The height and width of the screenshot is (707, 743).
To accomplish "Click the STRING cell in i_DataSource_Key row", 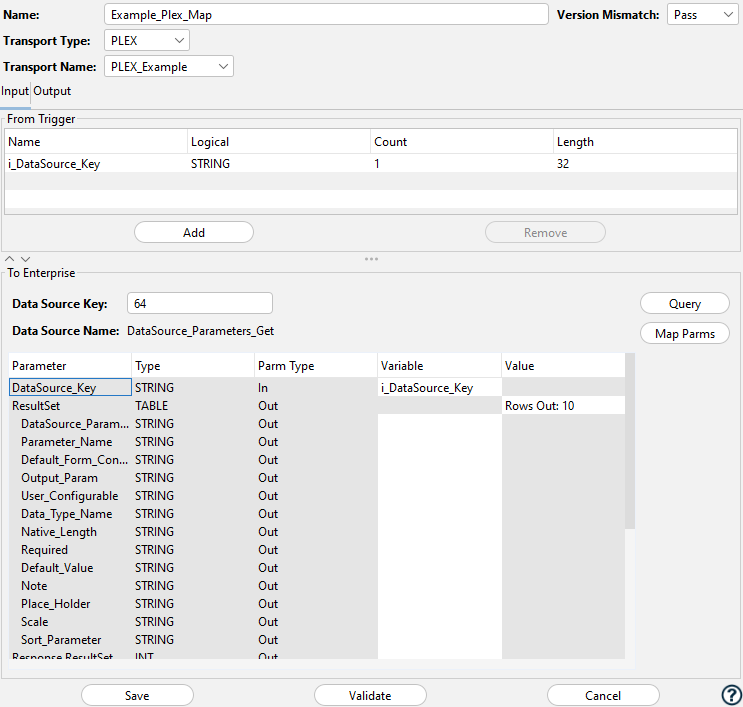I will coord(279,163).
